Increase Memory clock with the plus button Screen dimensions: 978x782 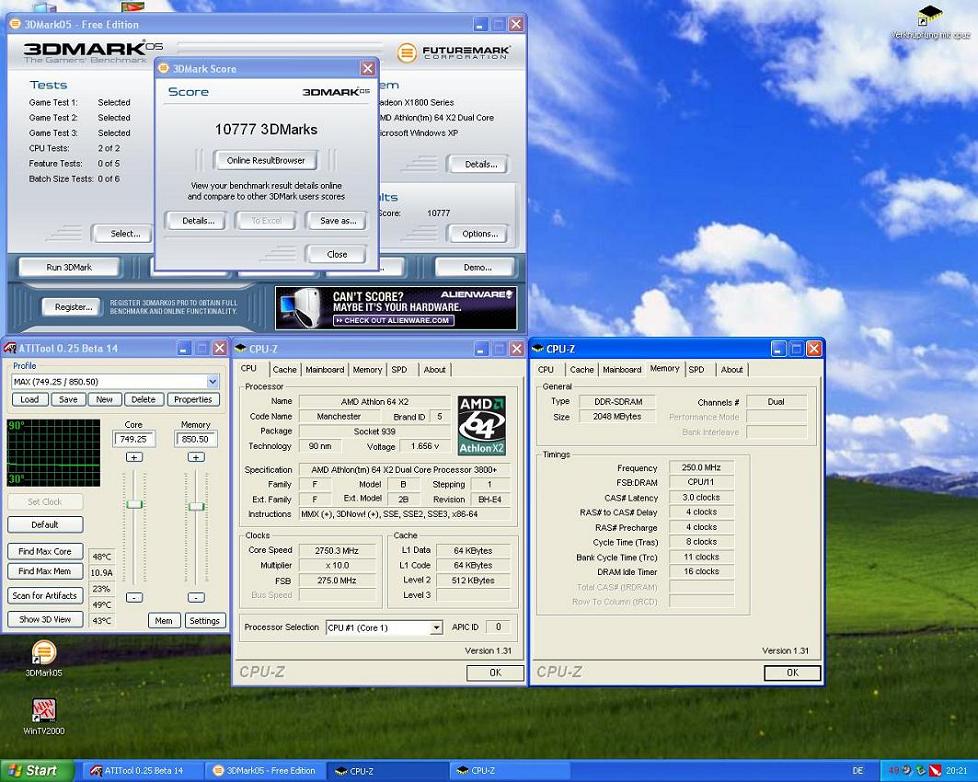click(196, 457)
